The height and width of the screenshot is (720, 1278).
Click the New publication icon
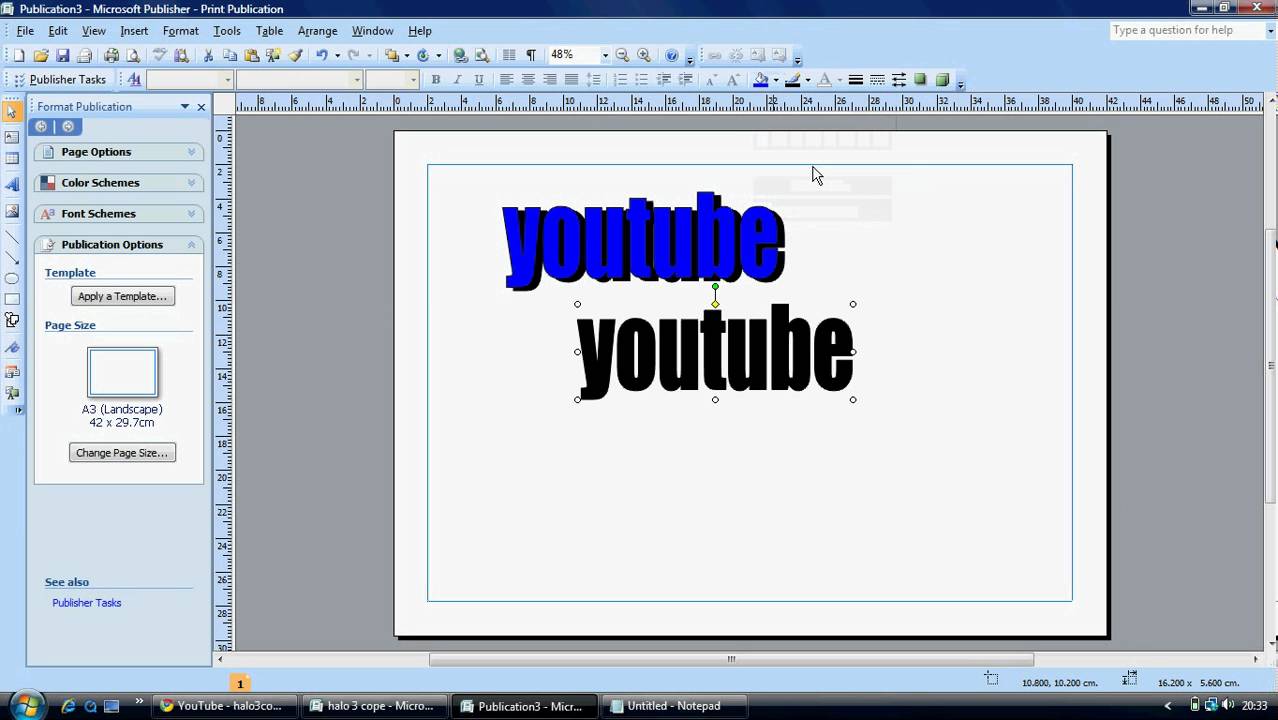coord(18,56)
